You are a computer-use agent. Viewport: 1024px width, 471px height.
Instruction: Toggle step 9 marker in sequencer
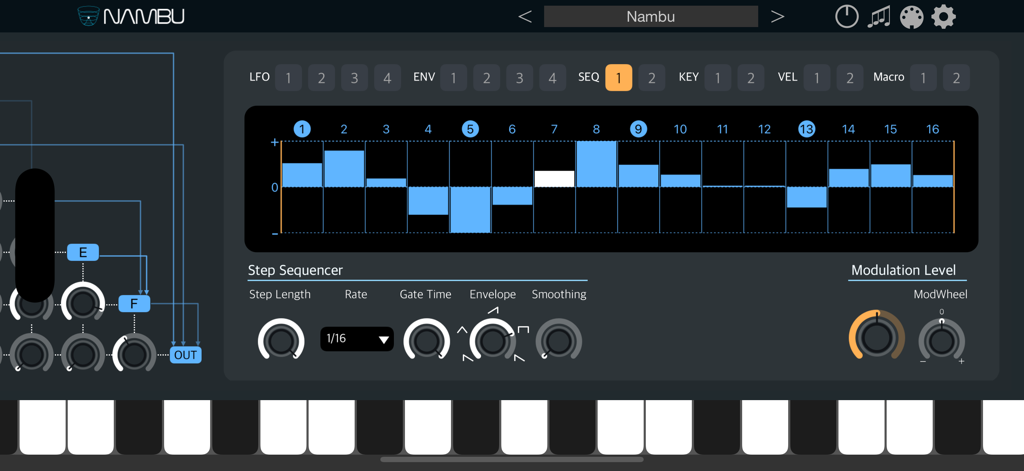click(638, 129)
